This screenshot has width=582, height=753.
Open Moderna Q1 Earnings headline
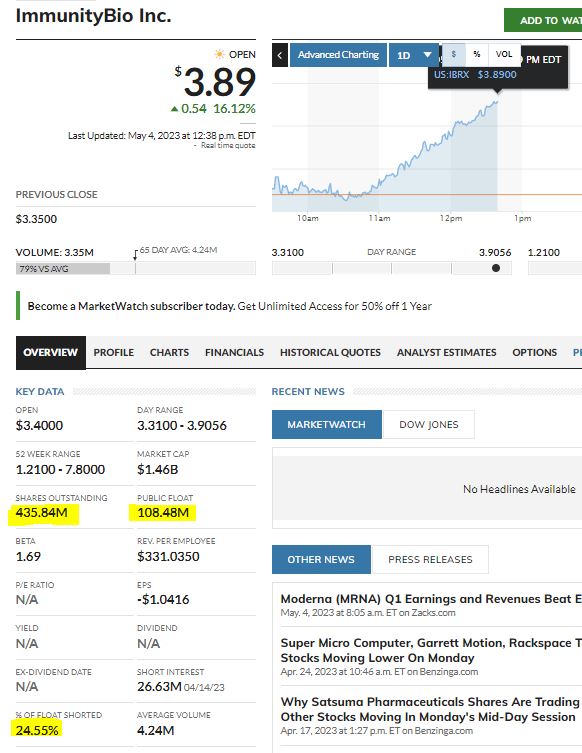[x=431, y=599]
